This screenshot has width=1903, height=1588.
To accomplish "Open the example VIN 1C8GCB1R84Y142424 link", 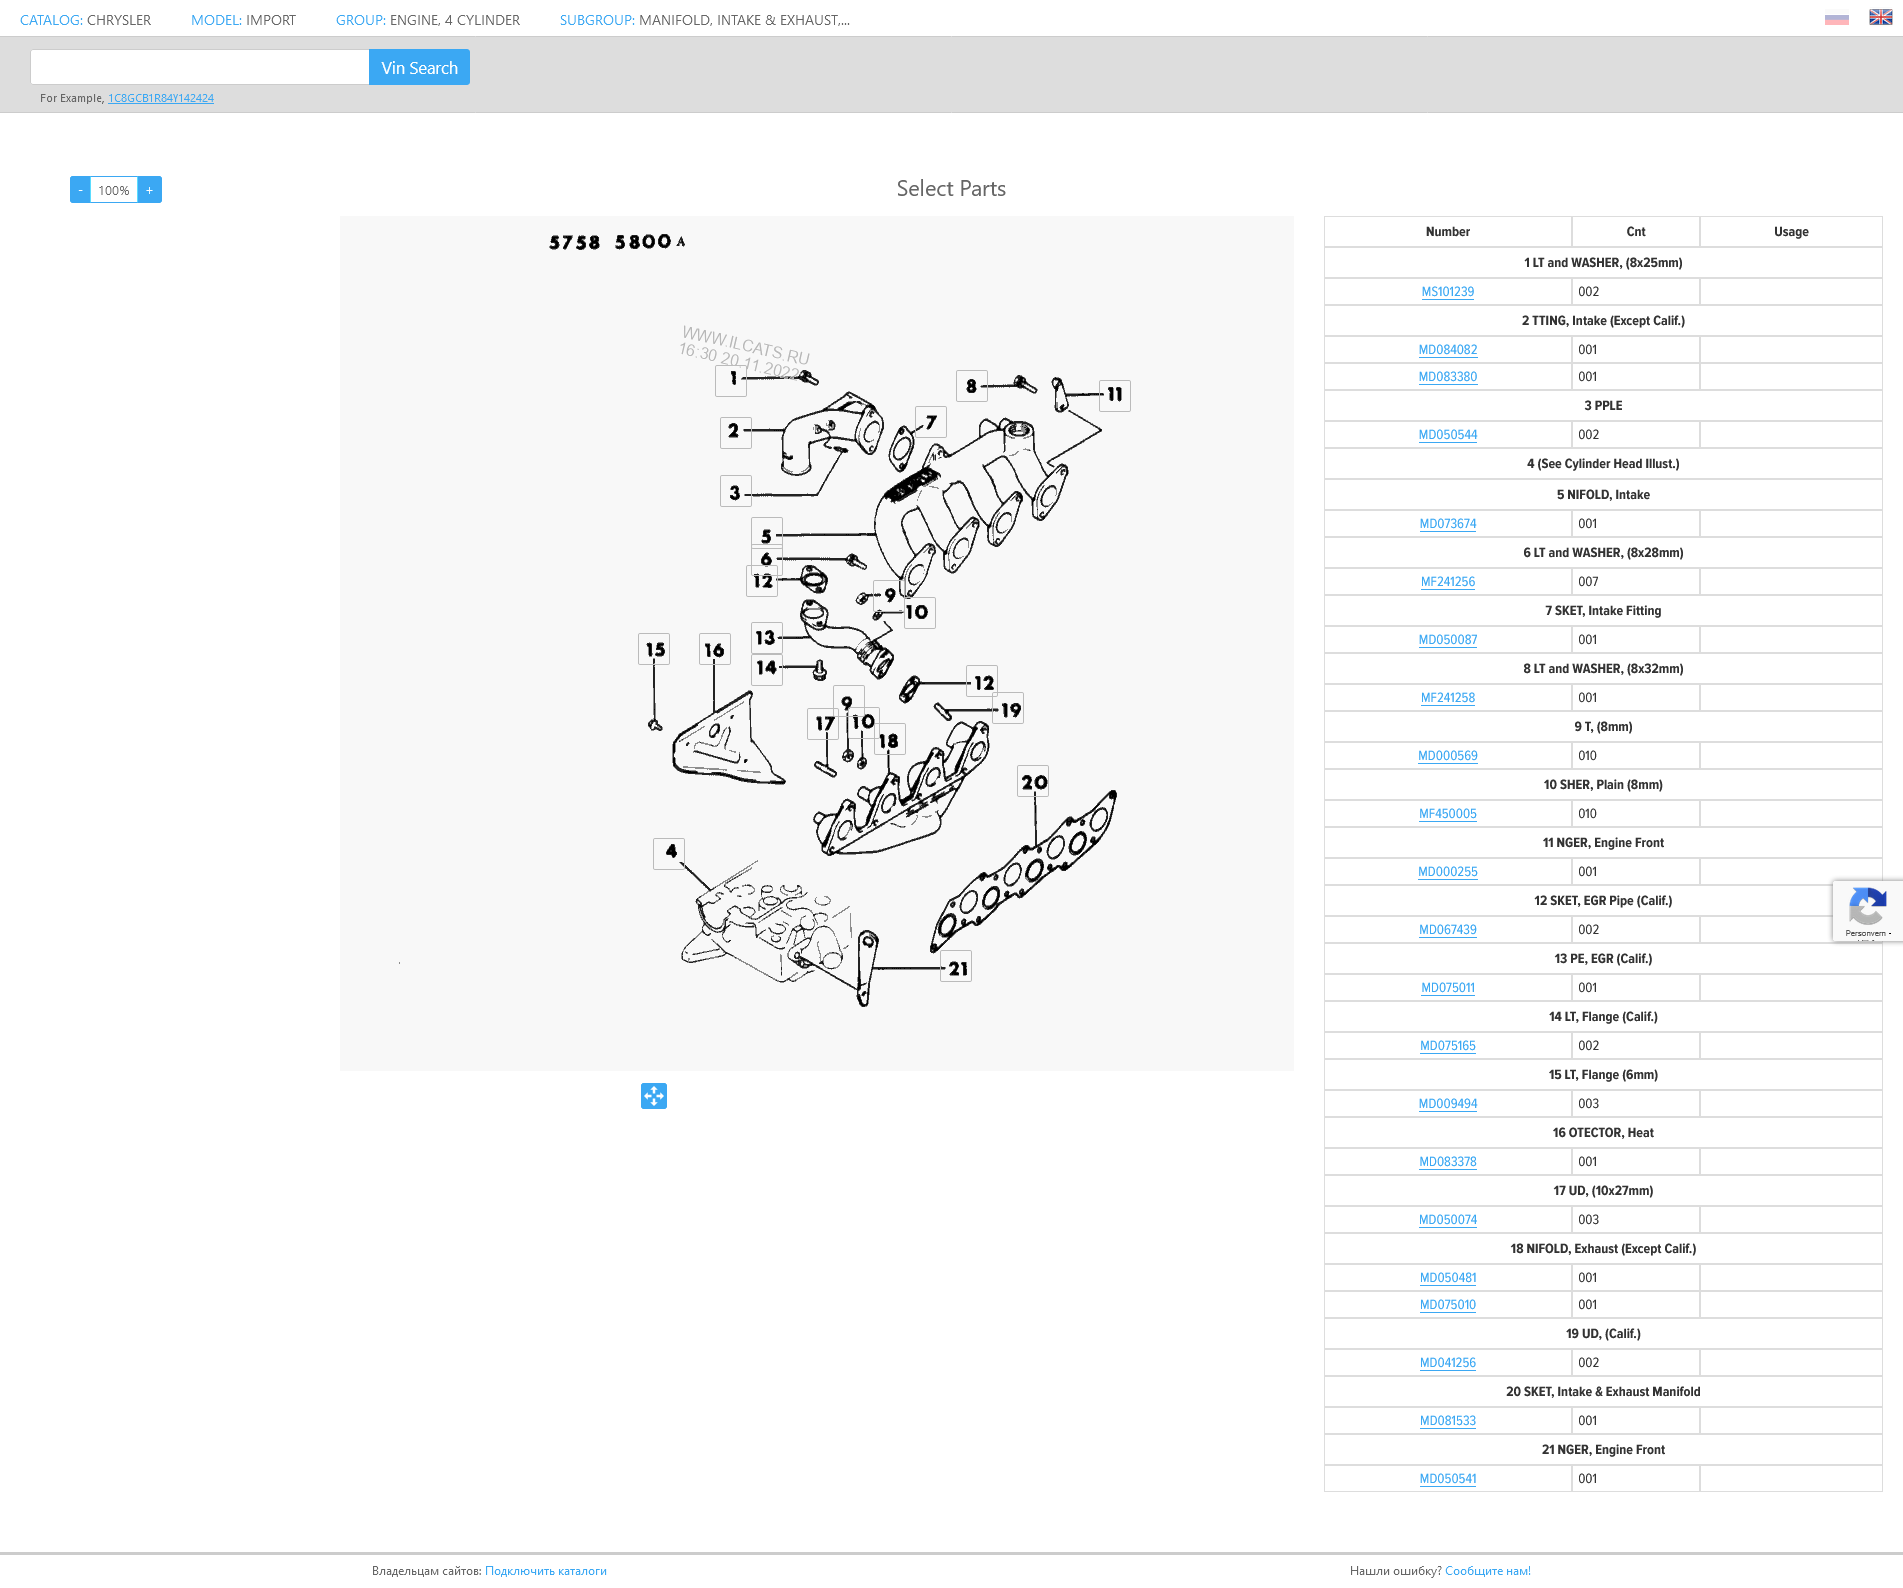I will [x=161, y=98].
